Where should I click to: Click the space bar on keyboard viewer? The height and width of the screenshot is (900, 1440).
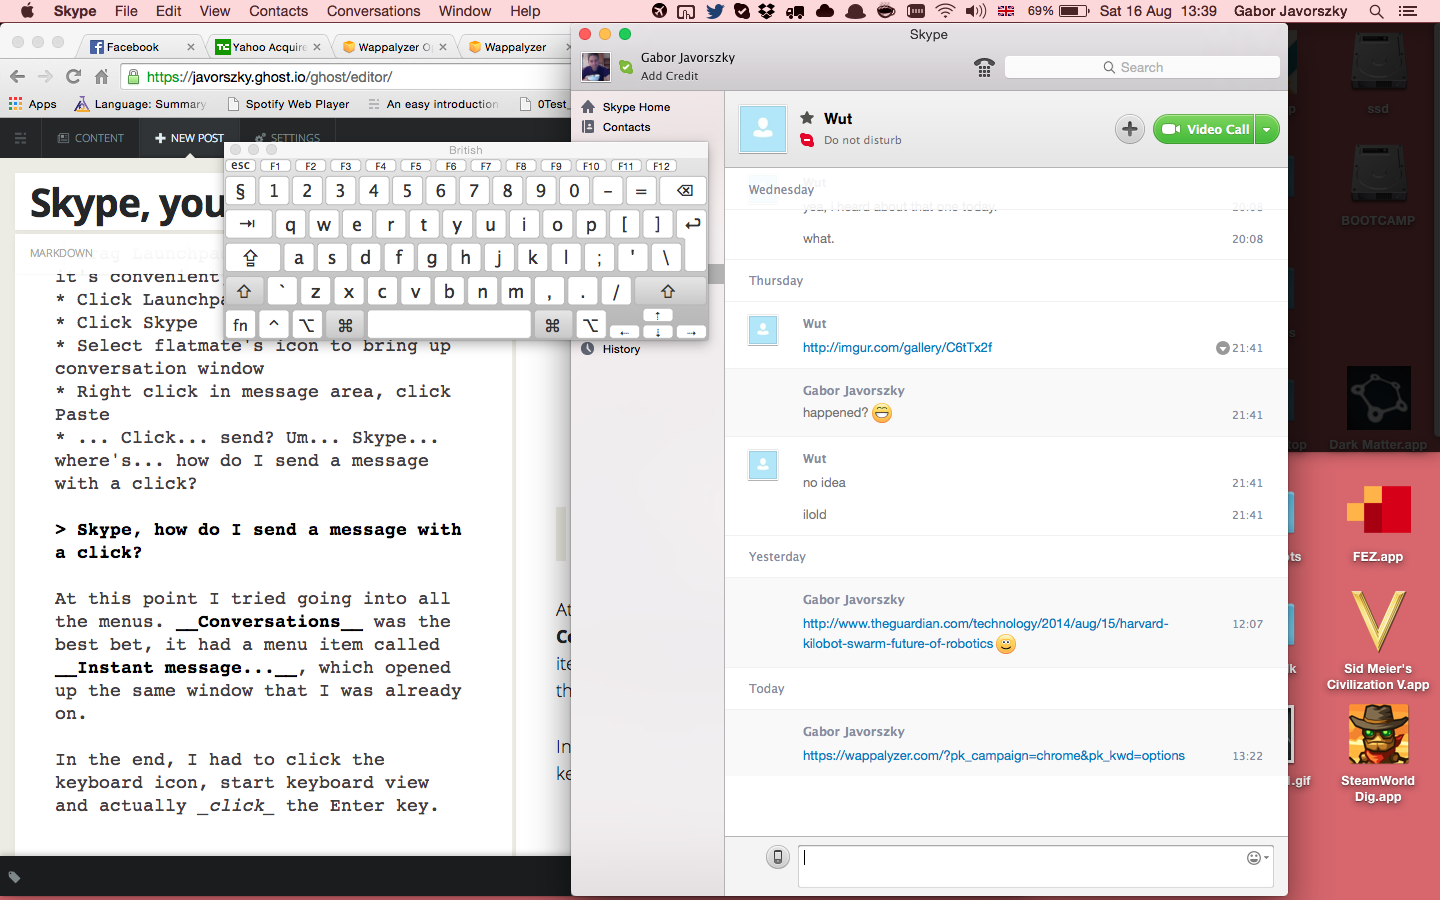(x=449, y=325)
